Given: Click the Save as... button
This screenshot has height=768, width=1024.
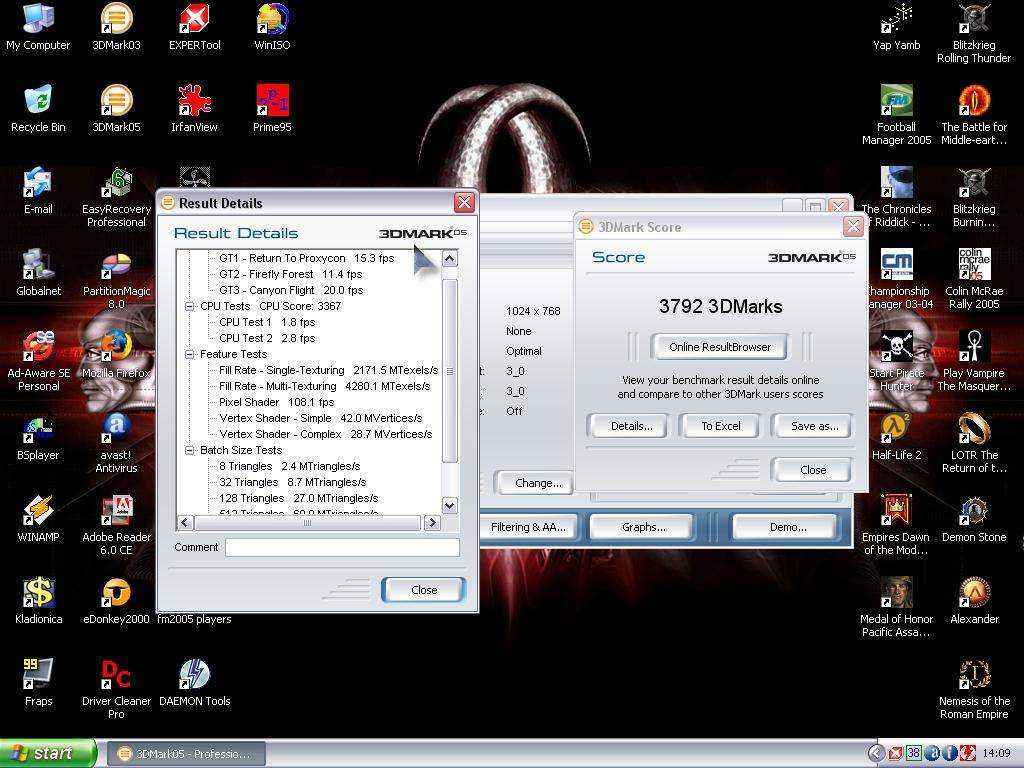Looking at the screenshot, I should pos(813,426).
